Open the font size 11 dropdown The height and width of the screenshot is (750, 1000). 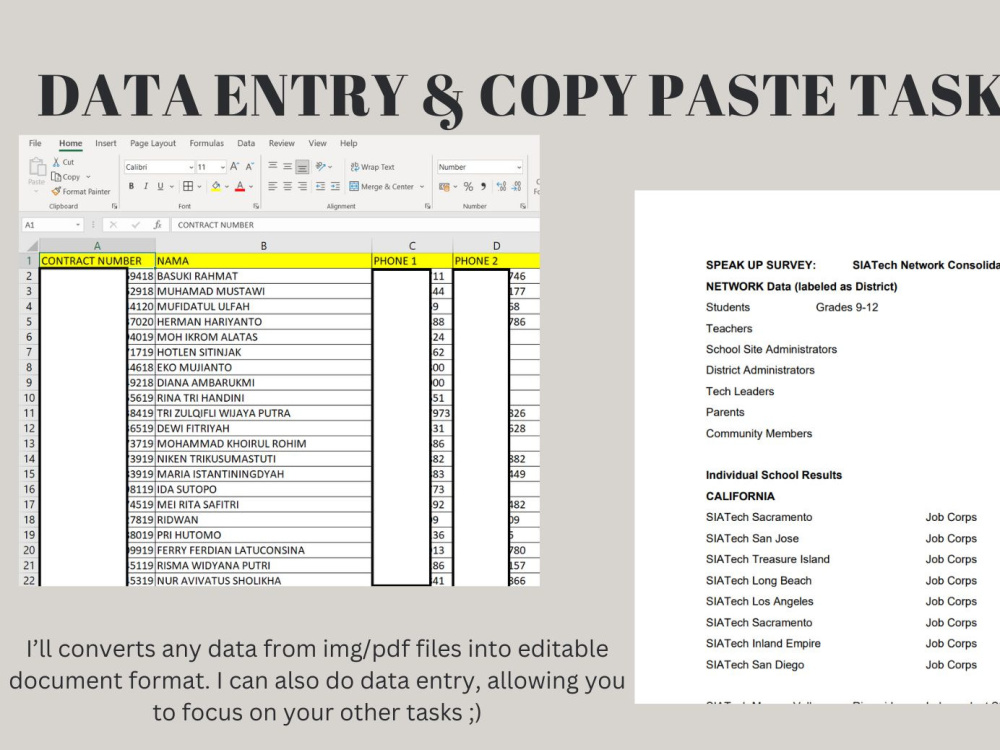(223, 167)
